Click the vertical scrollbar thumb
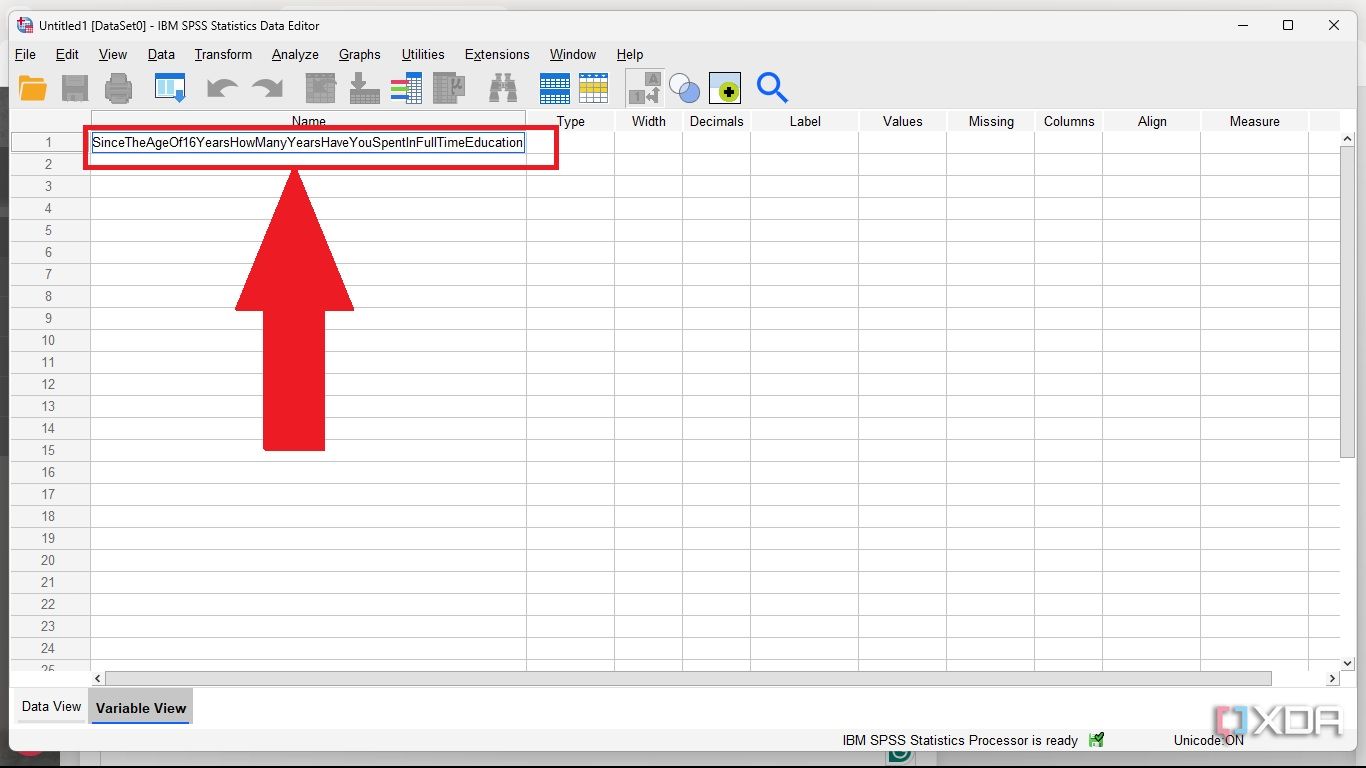1366x768 pixels. coord(1347,303)
